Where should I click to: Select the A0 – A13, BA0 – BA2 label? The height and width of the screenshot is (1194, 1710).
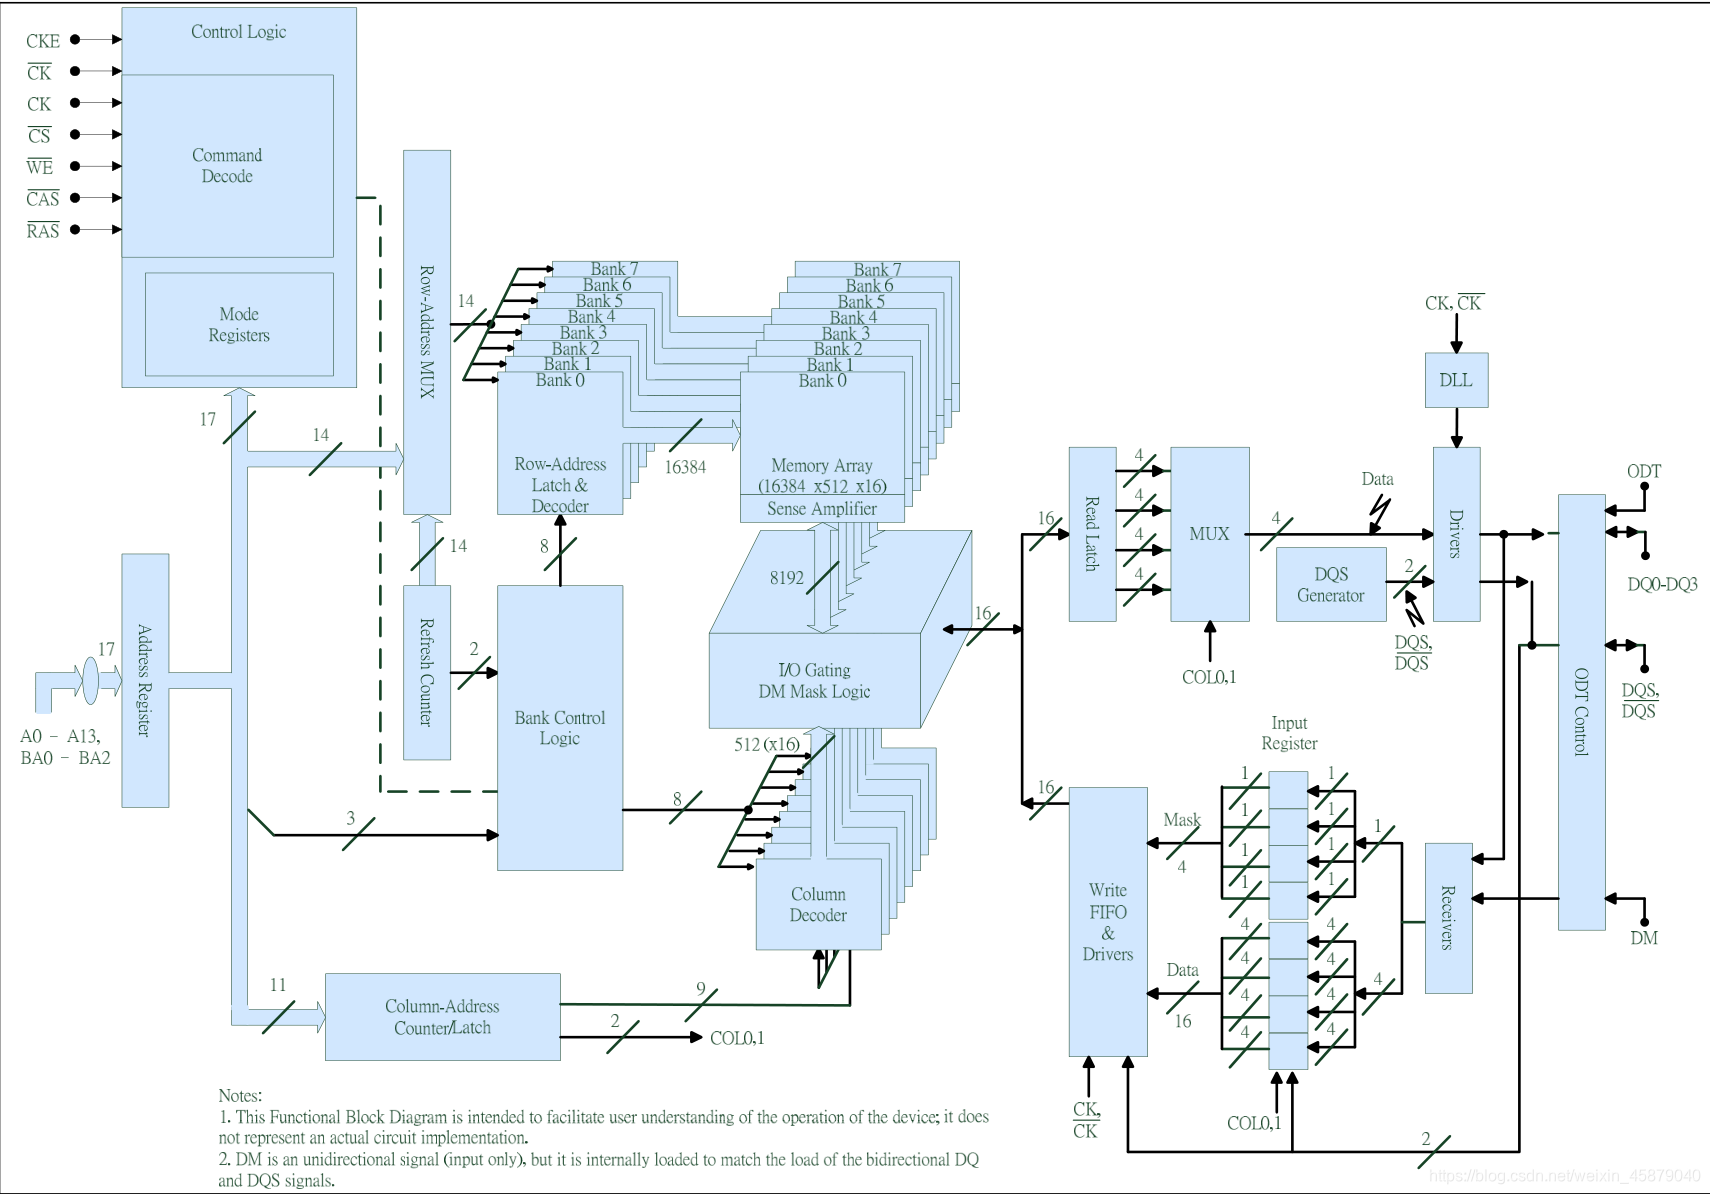(65, 747)
